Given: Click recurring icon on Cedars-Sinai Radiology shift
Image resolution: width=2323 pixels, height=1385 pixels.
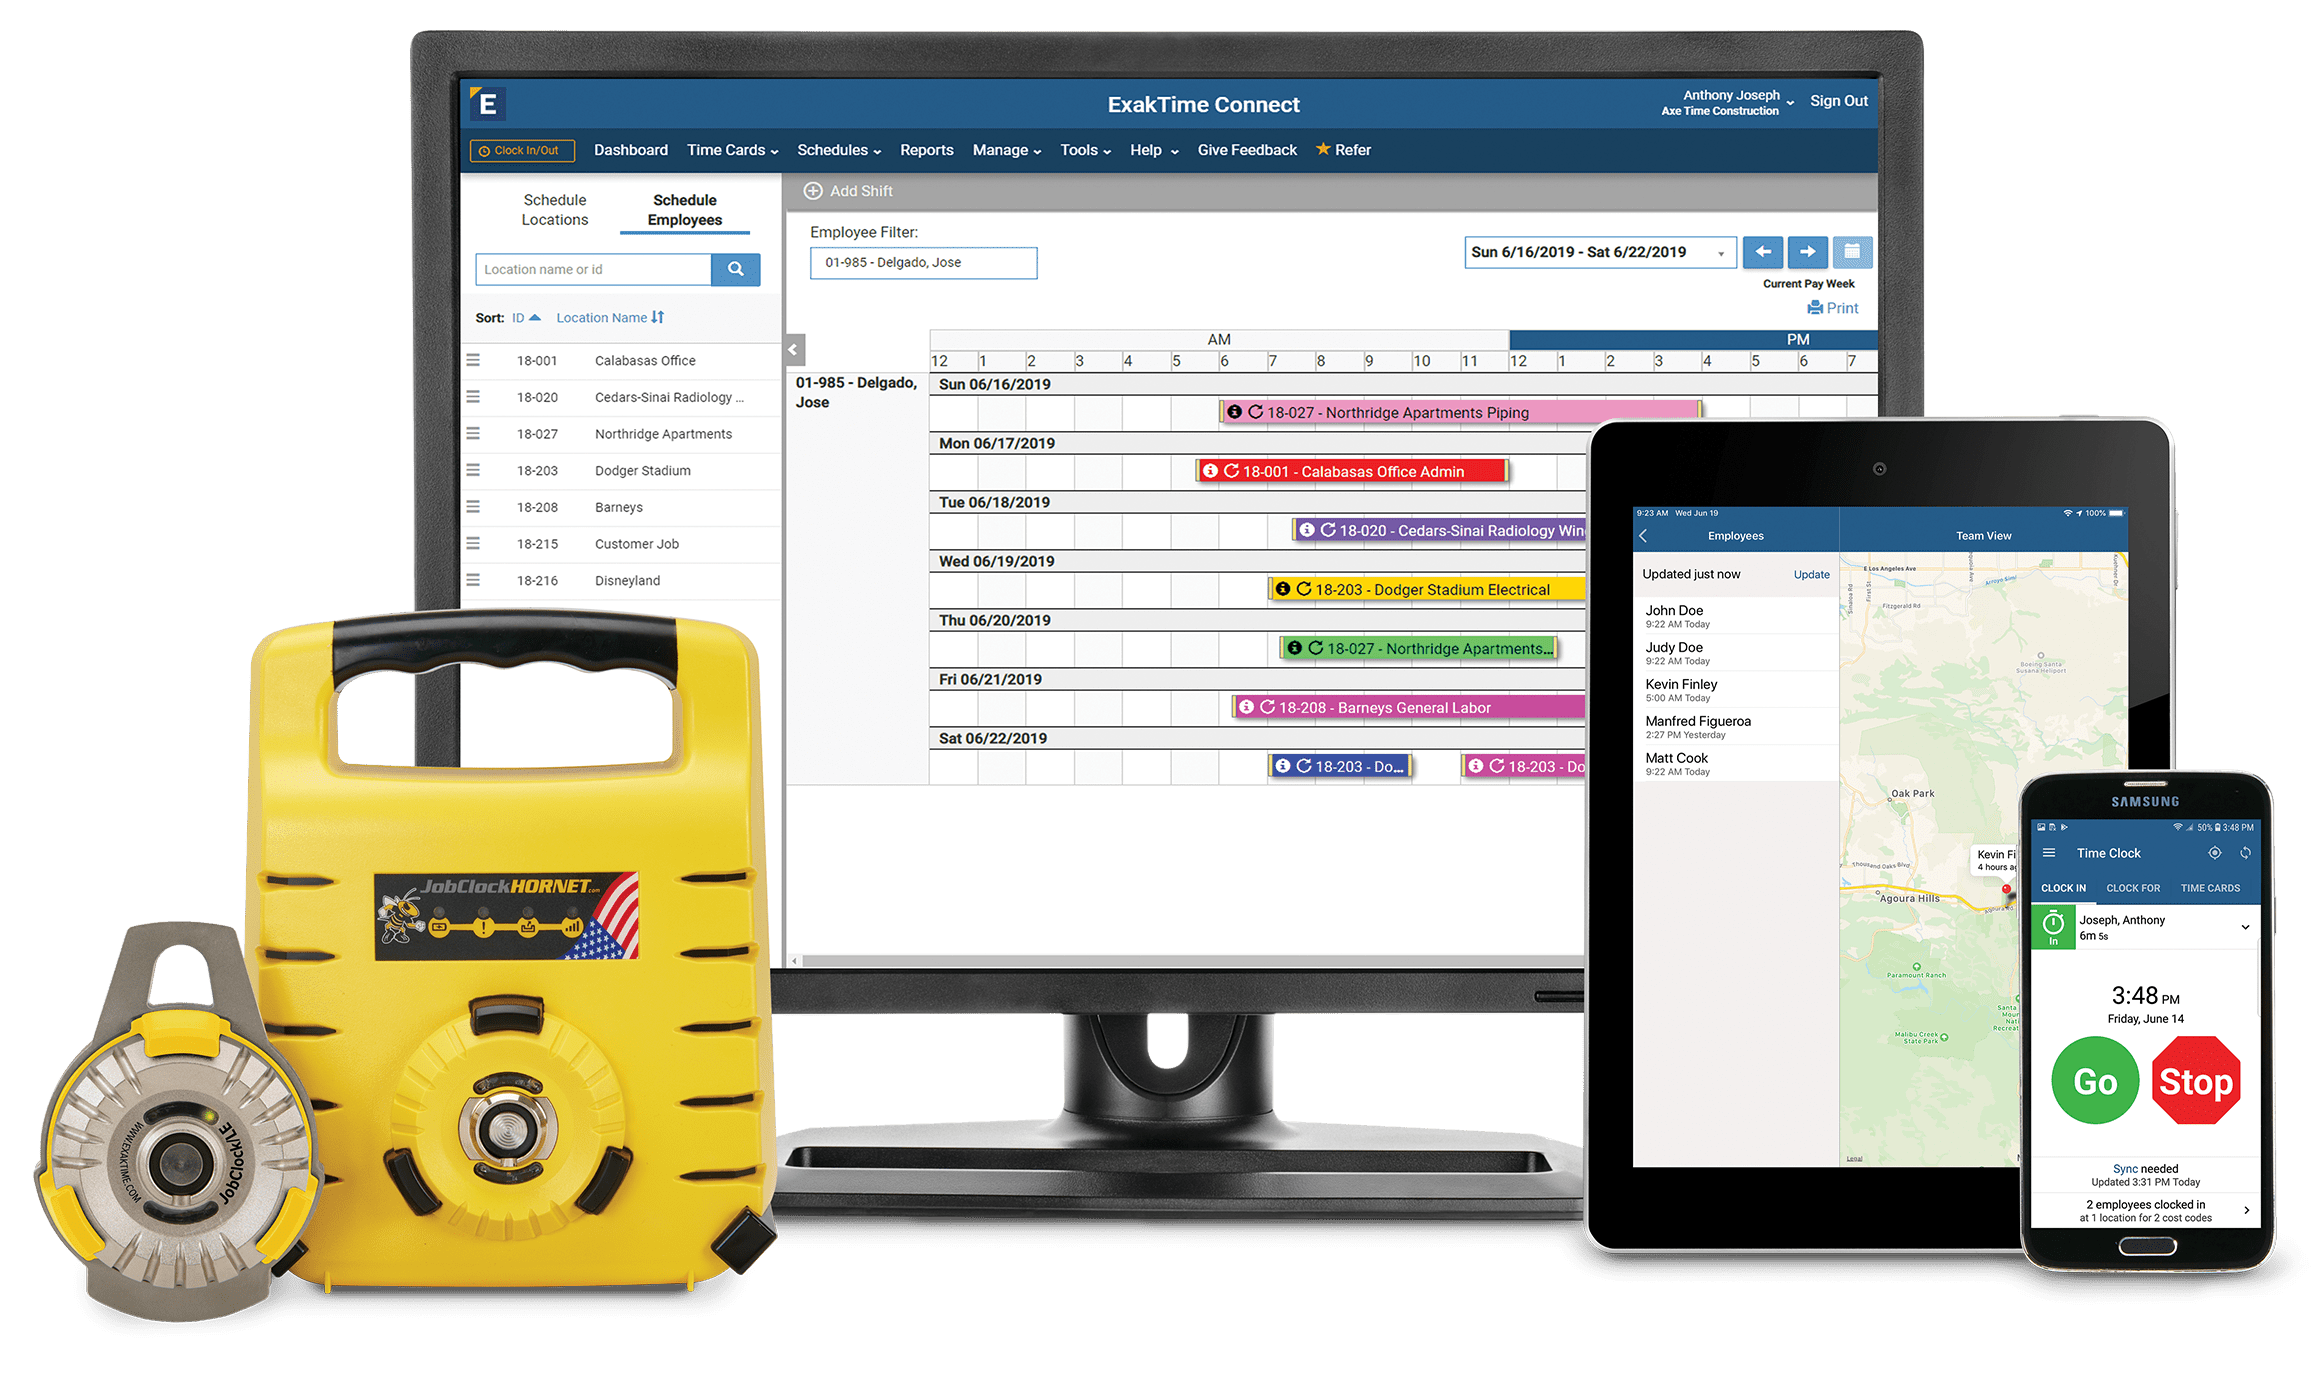Looking at the screenshot, I should tap(1328, 530).
